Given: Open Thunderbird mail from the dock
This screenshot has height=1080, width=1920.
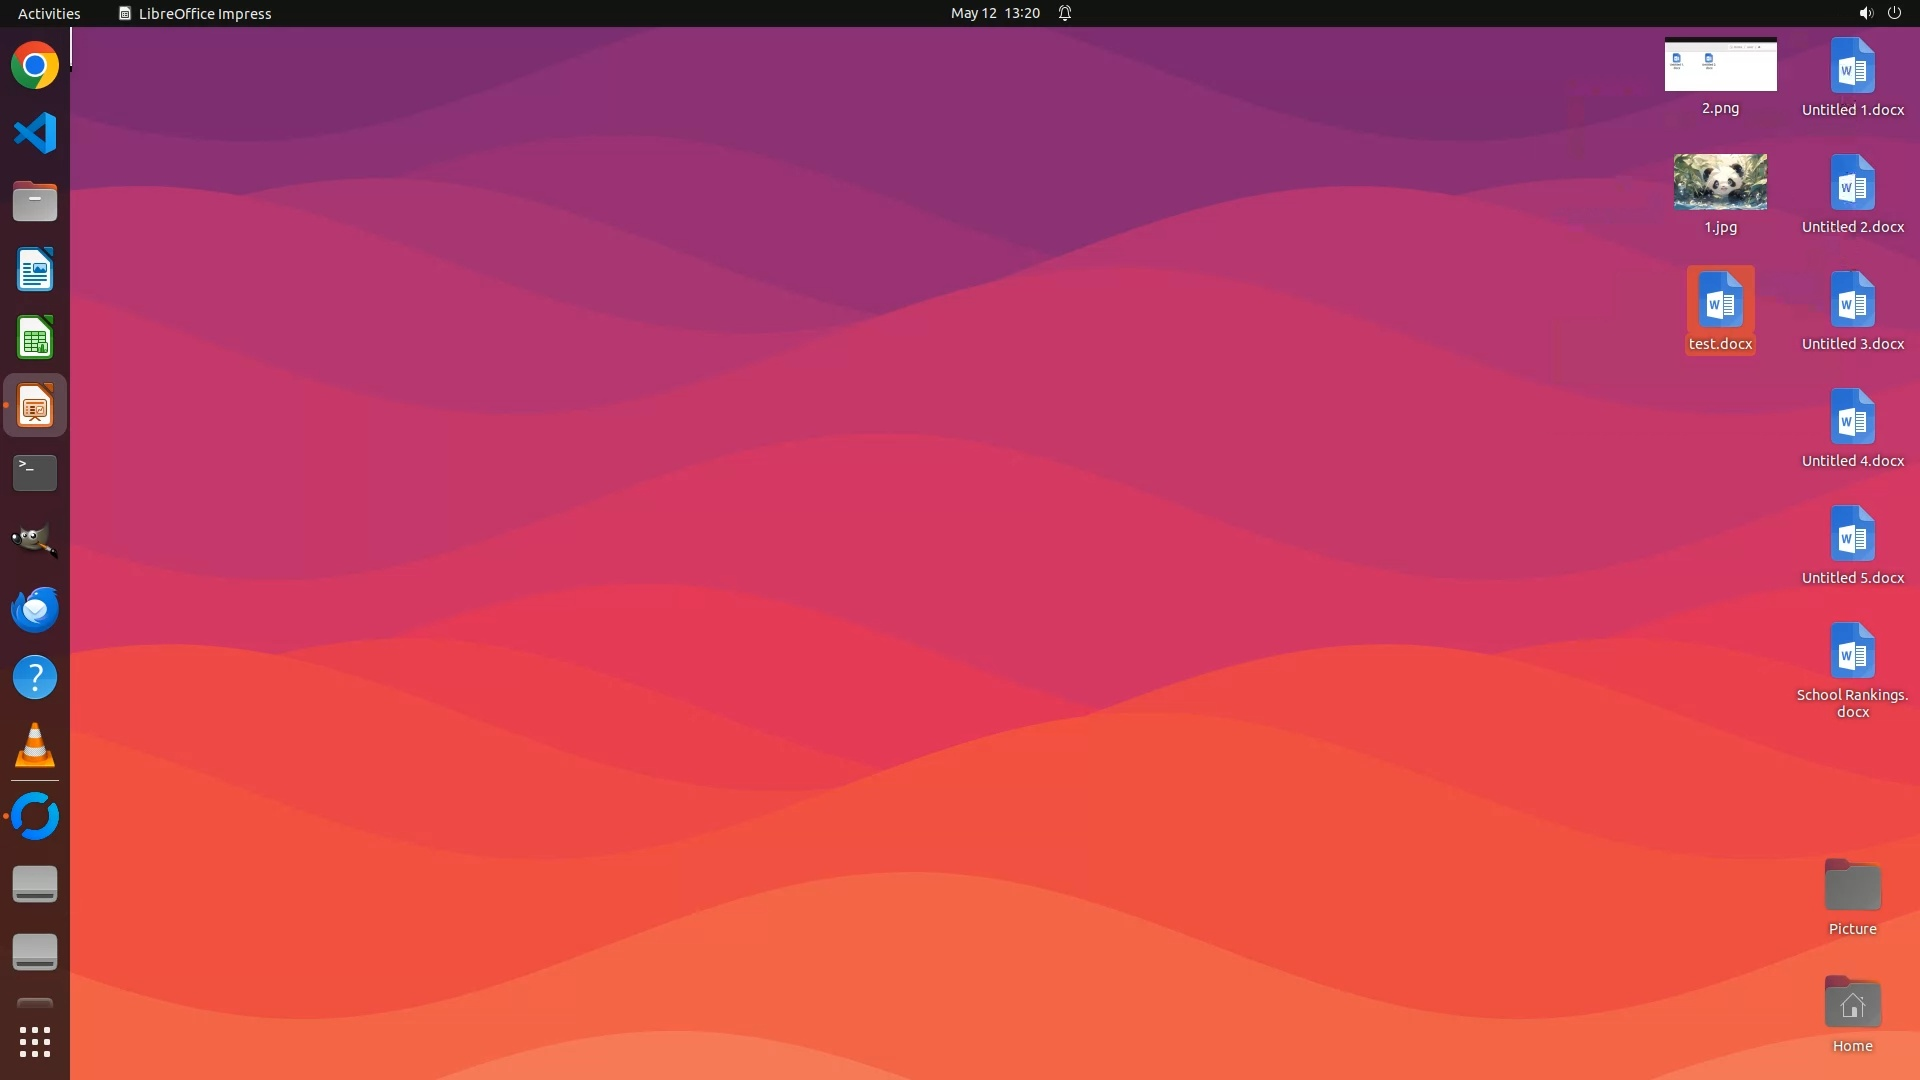Looking at the screenshot, I should [x=35, y=609].
